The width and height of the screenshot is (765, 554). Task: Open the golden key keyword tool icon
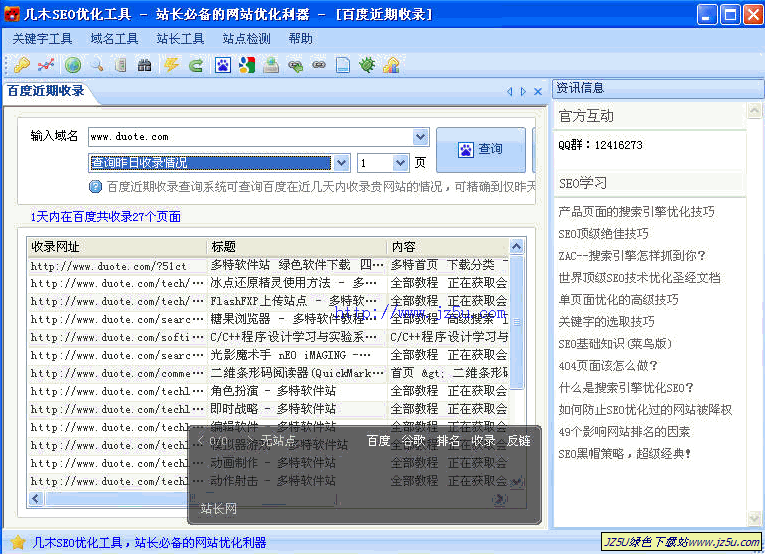[22, 65]
